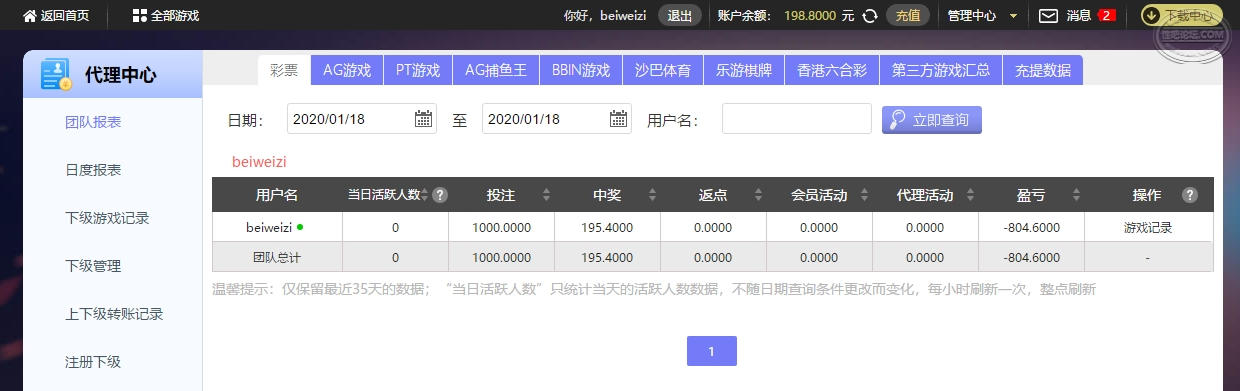Select 团队报表 in the sidebar

(x=93, y=122)
